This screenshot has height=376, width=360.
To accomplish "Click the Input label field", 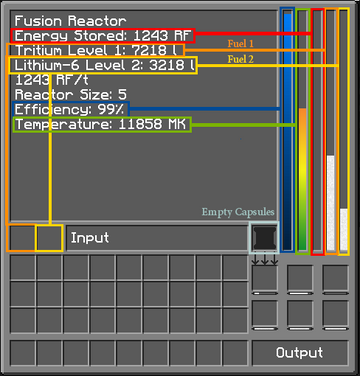I will click(x=157, y=238).
